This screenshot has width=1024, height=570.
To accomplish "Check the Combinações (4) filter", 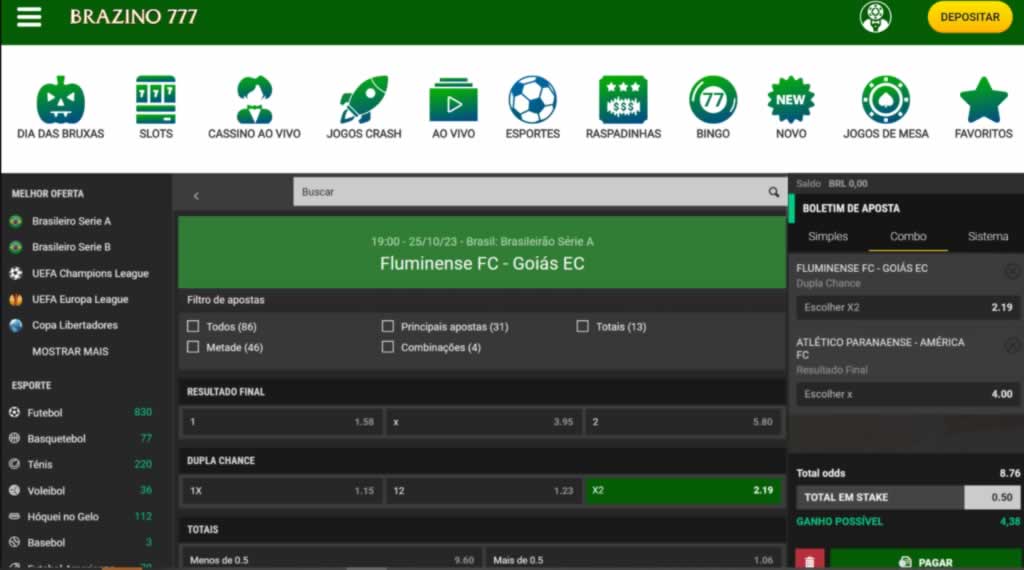I will pyautogui.click(x=387, y=347).
